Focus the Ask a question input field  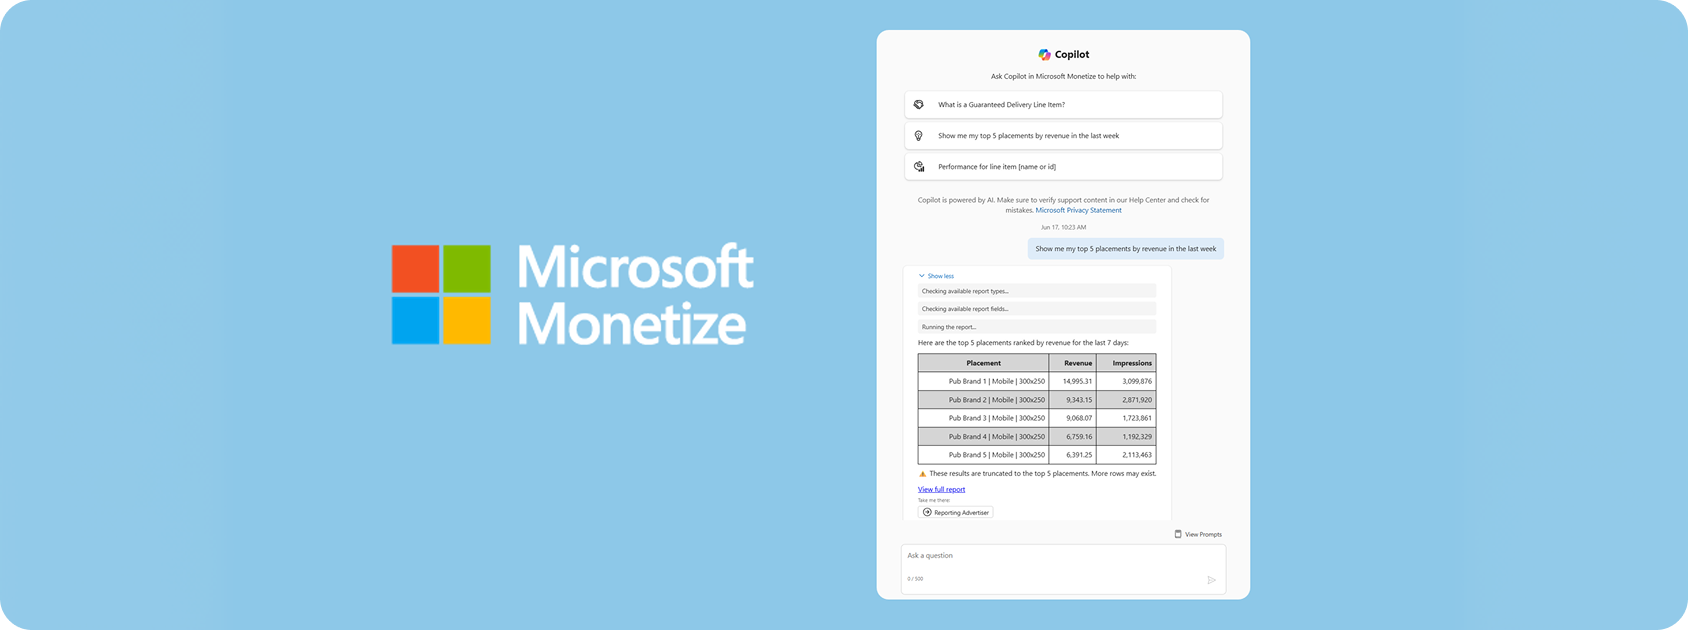pyautogui.click(x=1063, y=569)
